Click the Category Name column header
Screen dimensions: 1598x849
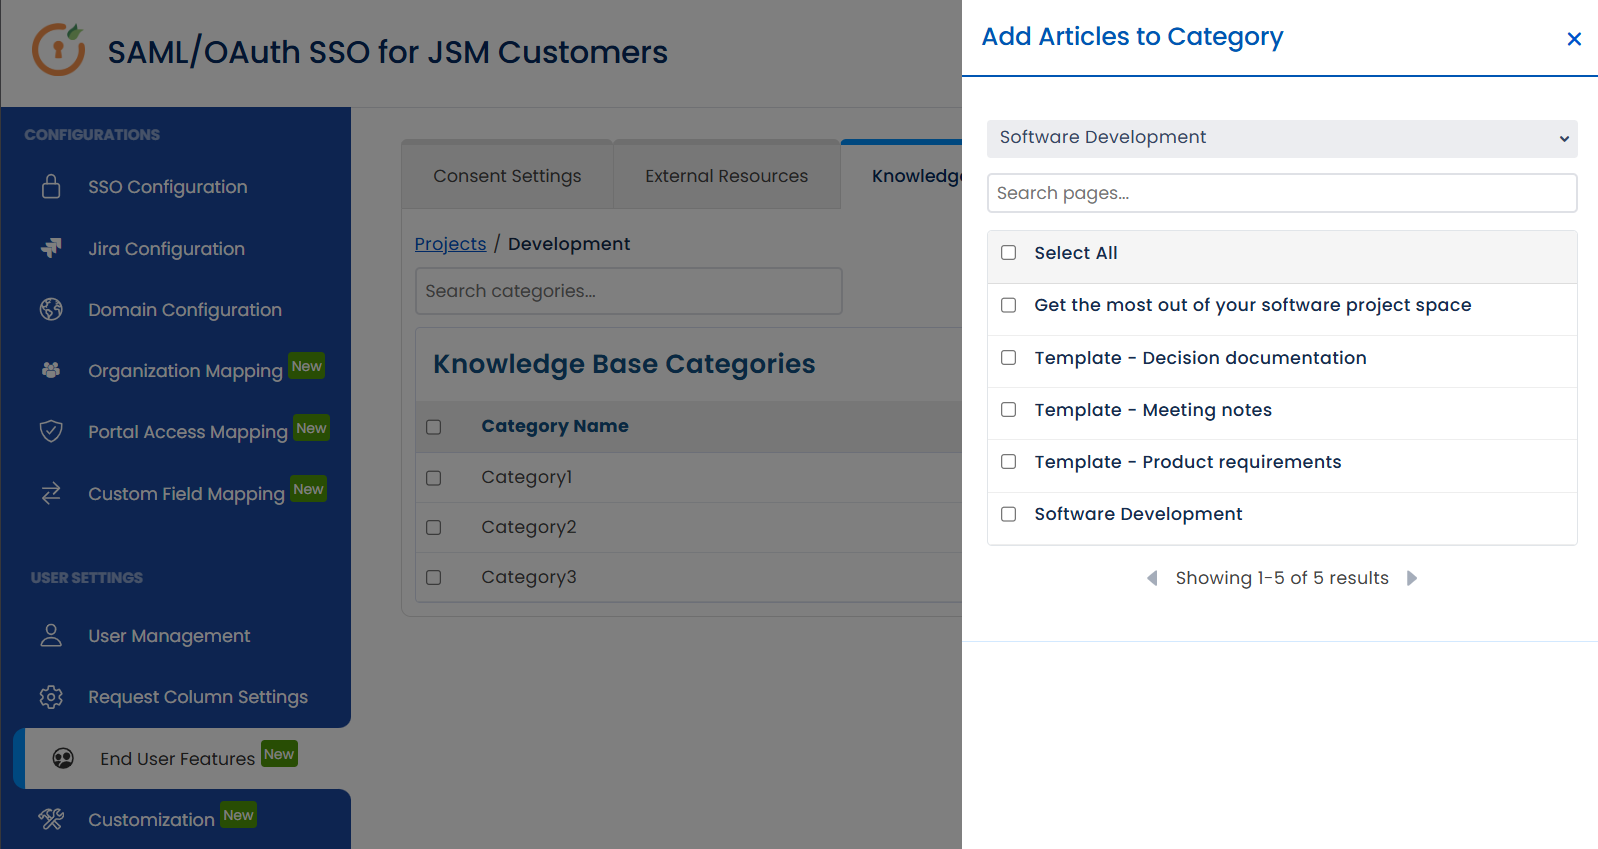click(555, 426)
